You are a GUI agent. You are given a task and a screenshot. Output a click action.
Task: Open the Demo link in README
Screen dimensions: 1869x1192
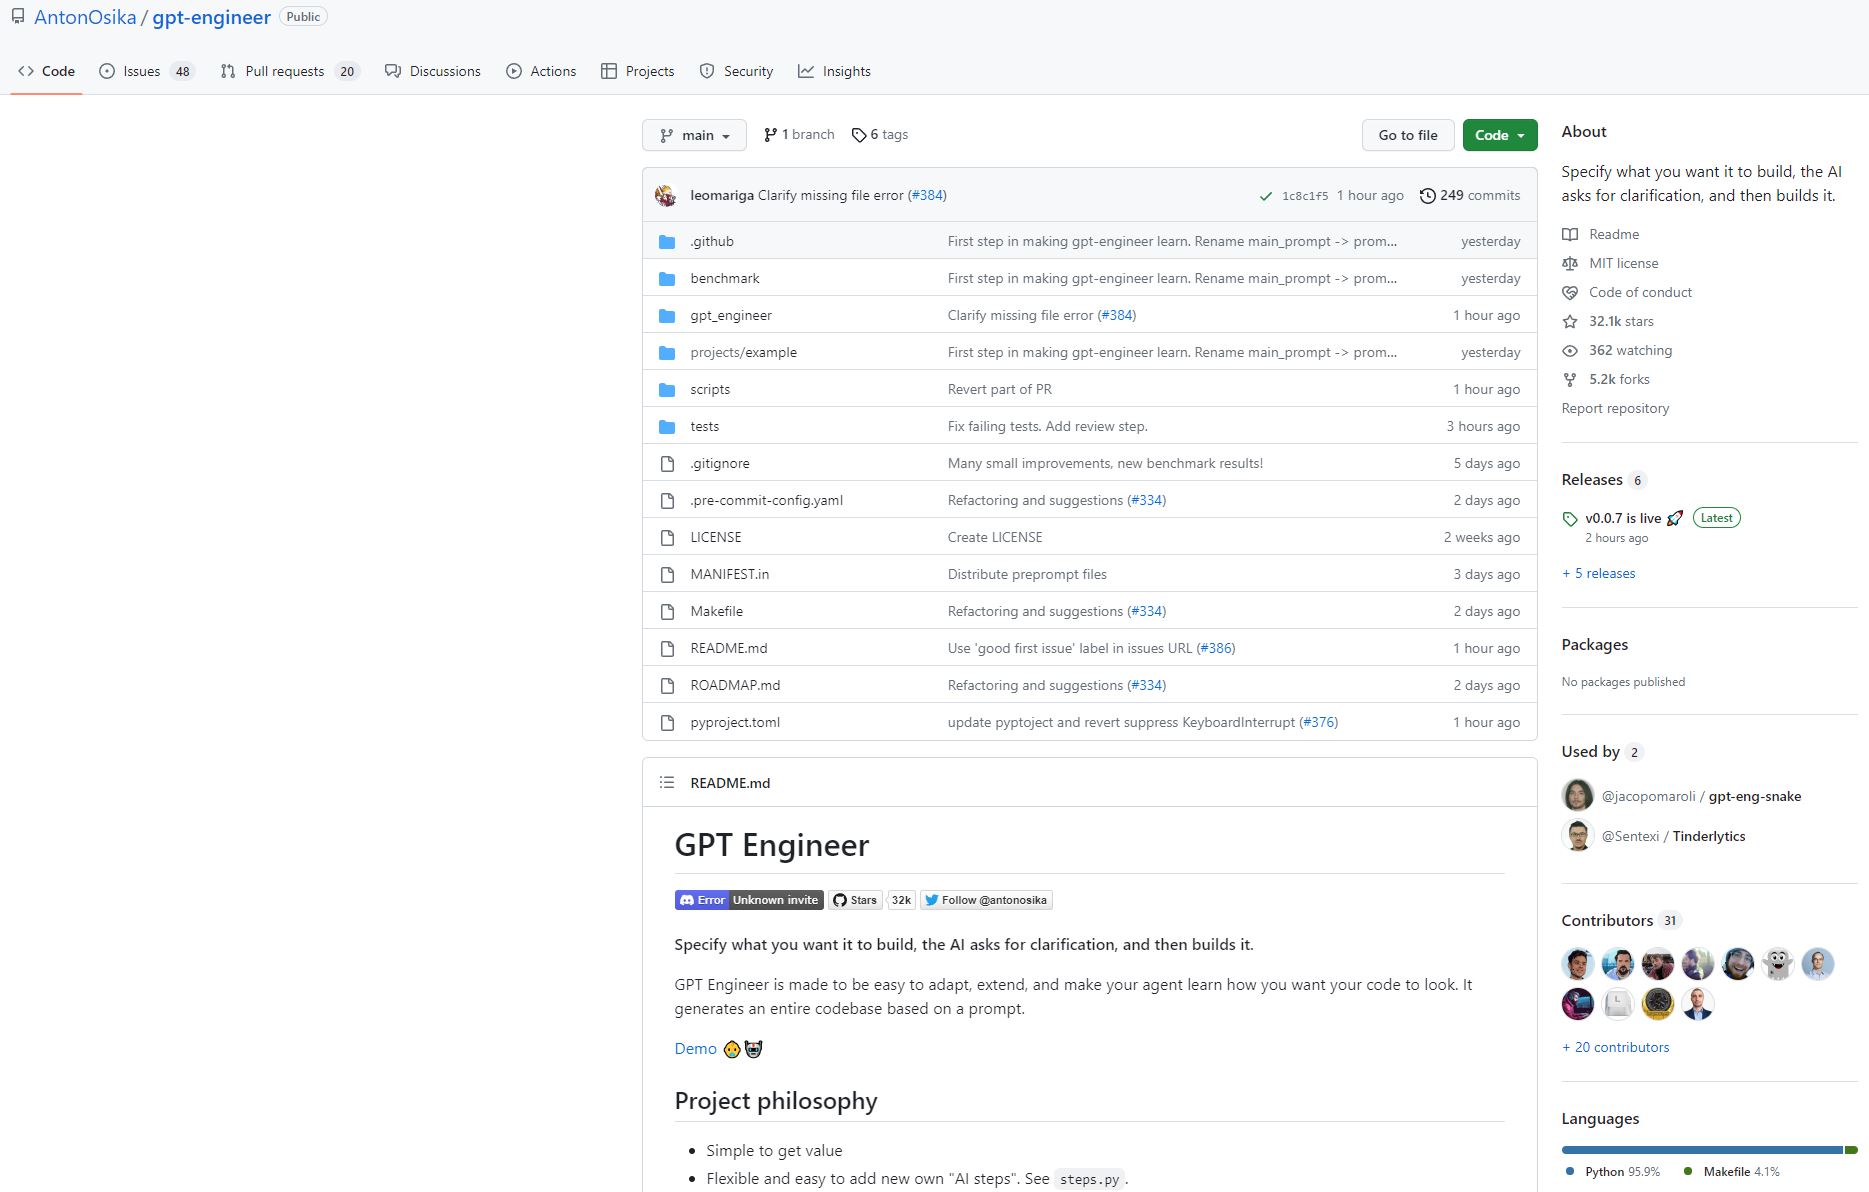pyautogui.click(x=695, y=1048)
